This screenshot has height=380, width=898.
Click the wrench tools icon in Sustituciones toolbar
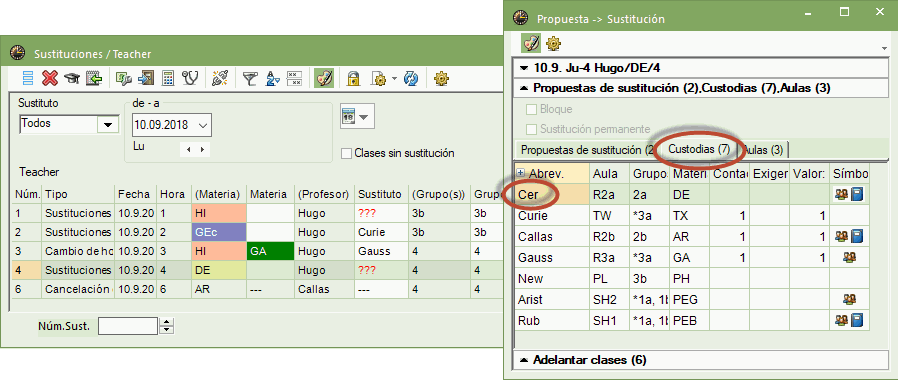pyautogui.click(x=124, y=78)
